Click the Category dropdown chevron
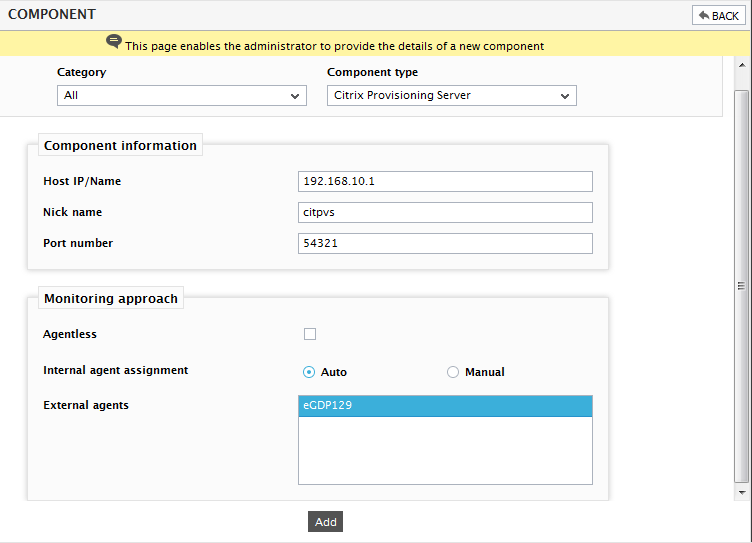Image resolution: width=752 pixels, height=543 pixels. (295, 96)
